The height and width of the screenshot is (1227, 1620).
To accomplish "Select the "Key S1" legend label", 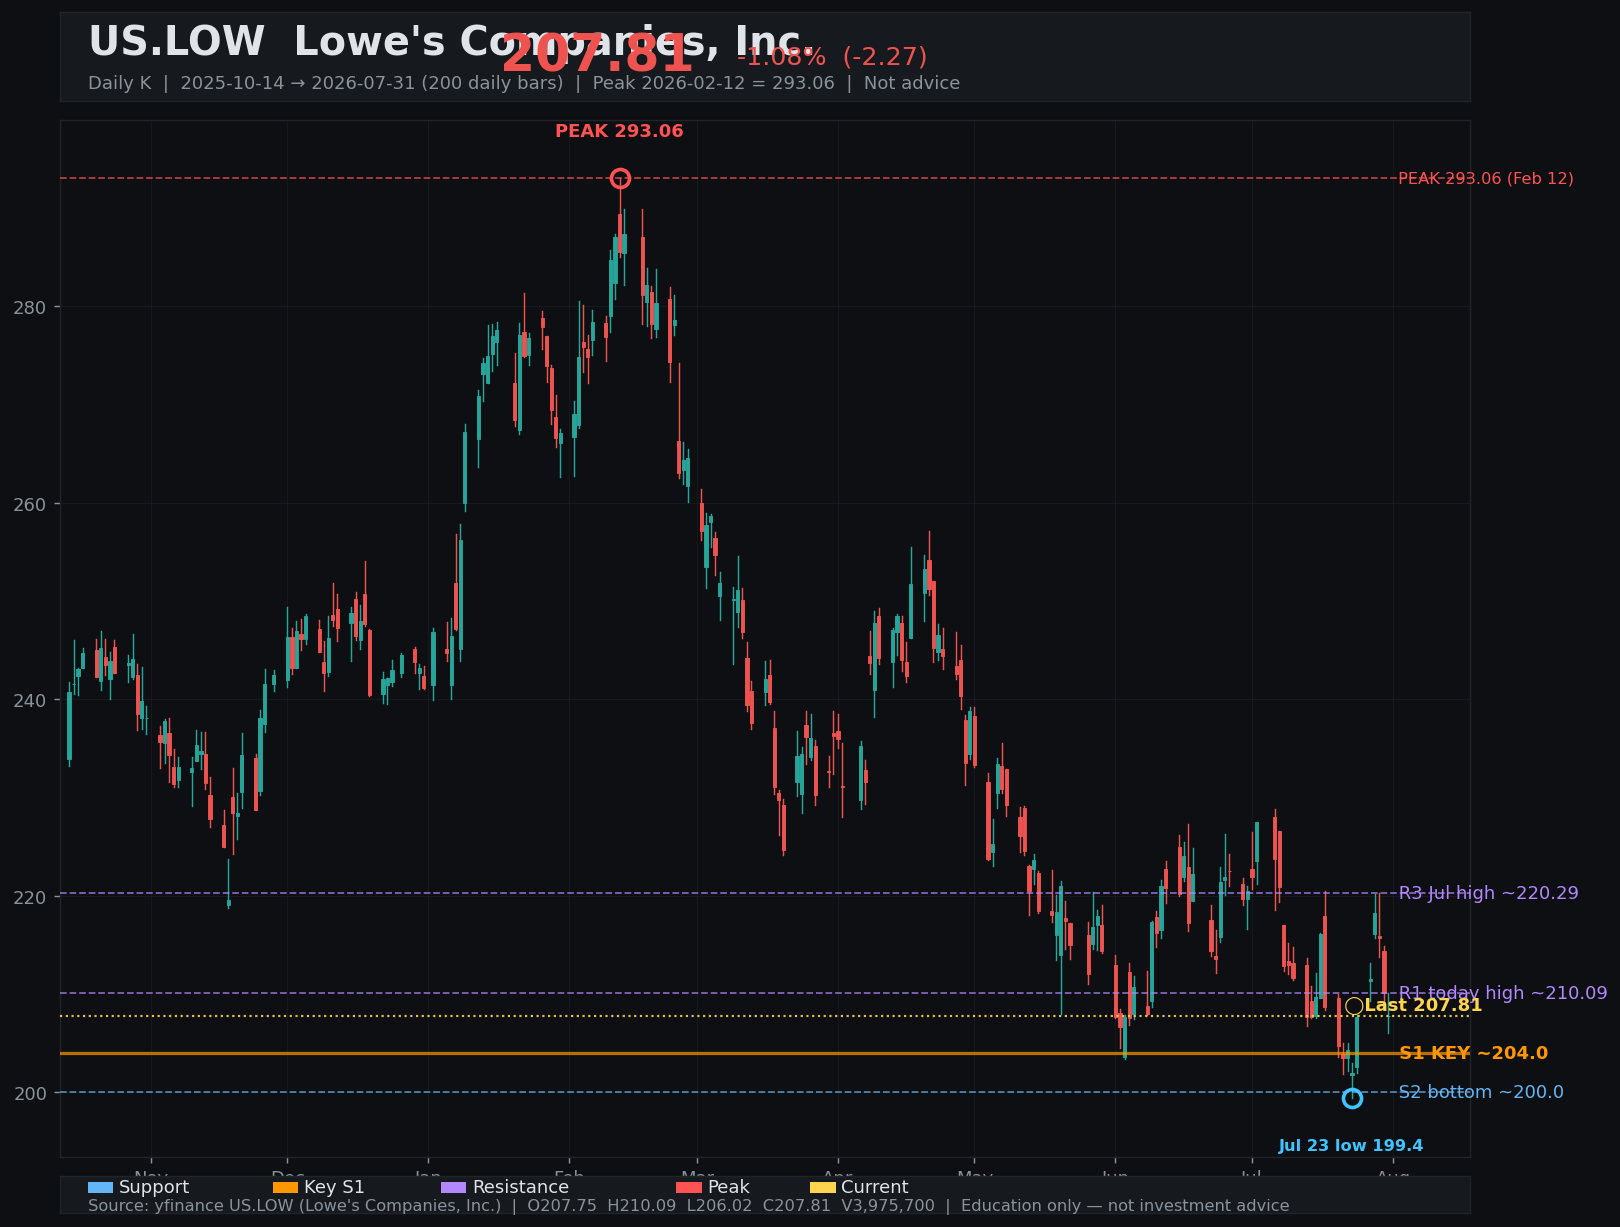I will tap(334, 1188).
